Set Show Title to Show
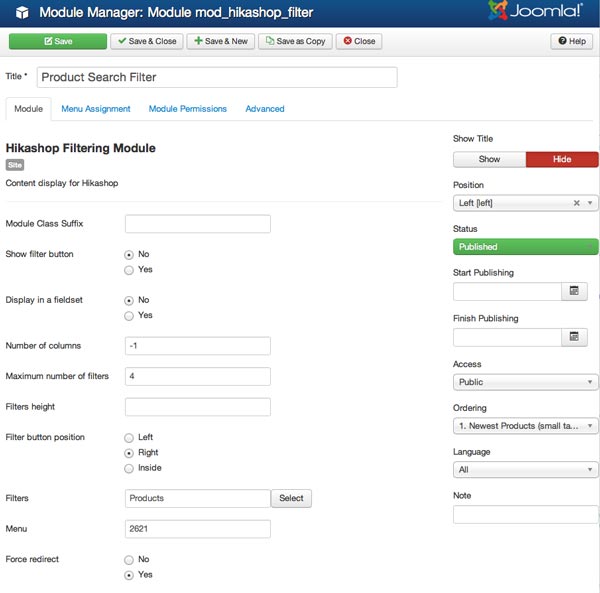 489,159
